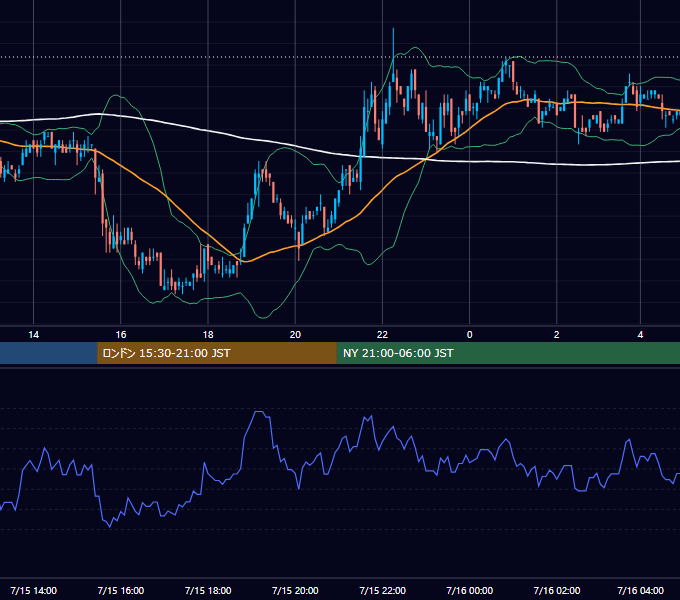Click the hour 20 axis label
Image resolution: width=680 pixels, height=600 pixels.
[295, 335]
